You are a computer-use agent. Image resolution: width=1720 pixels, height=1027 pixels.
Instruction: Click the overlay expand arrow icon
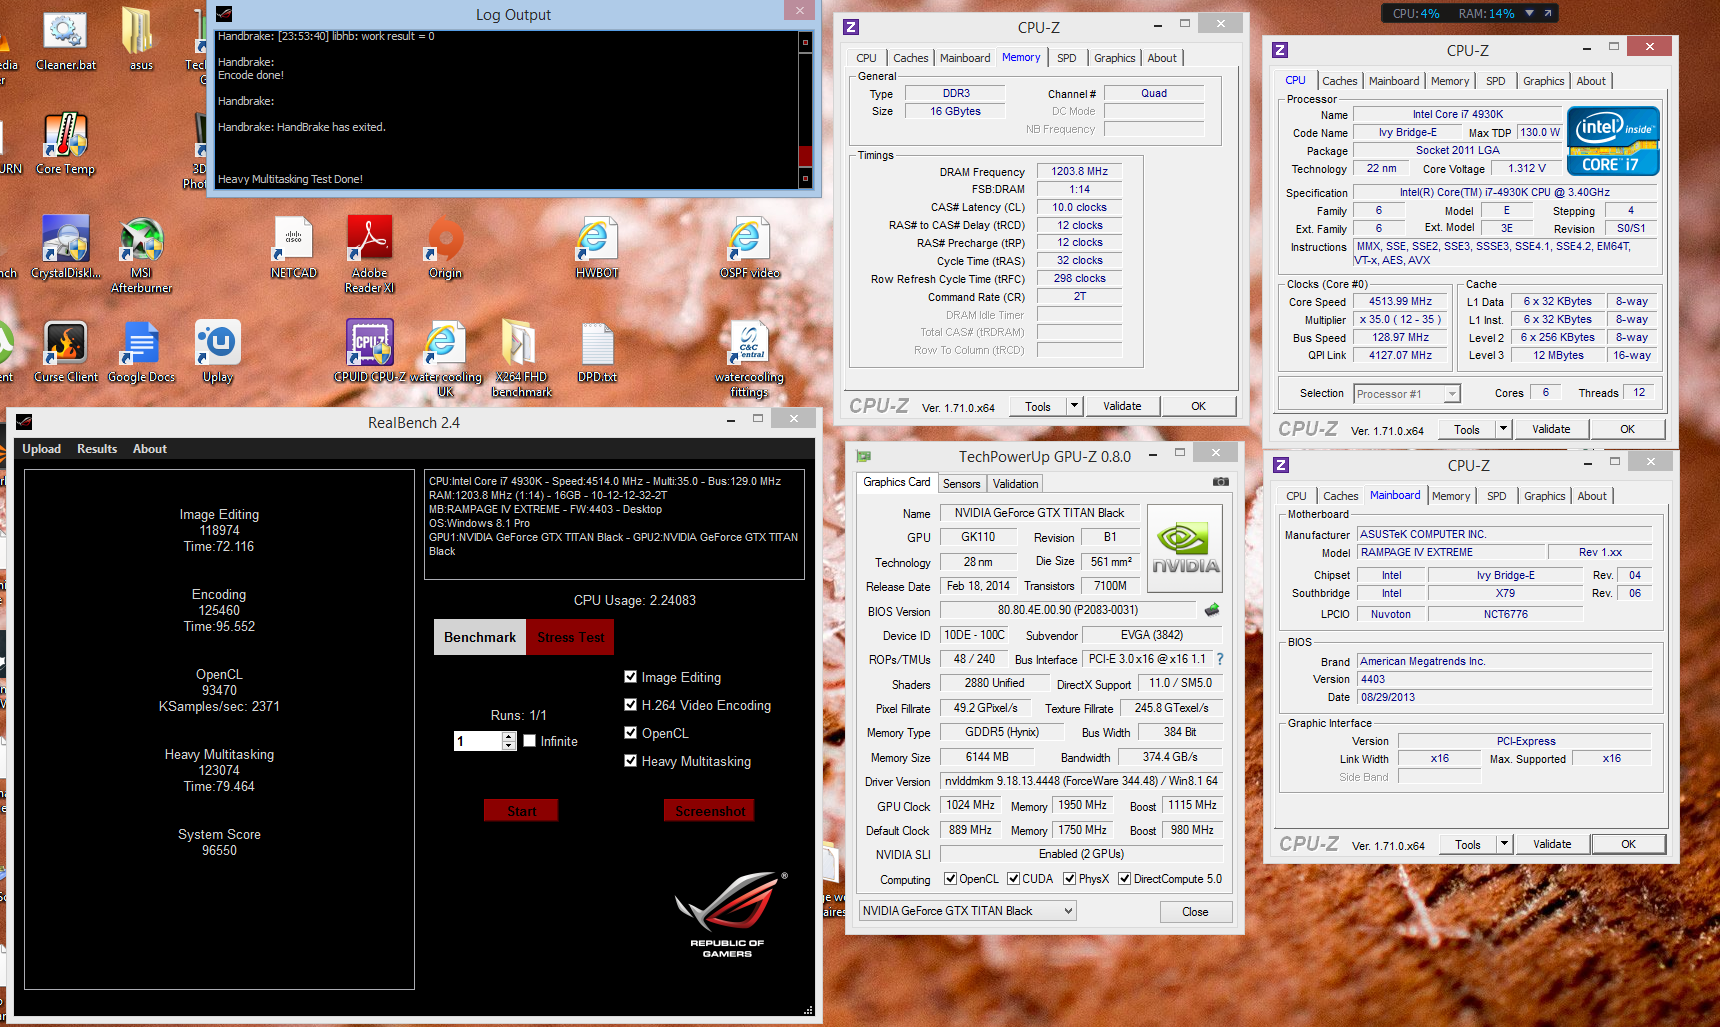(1547, 14)
